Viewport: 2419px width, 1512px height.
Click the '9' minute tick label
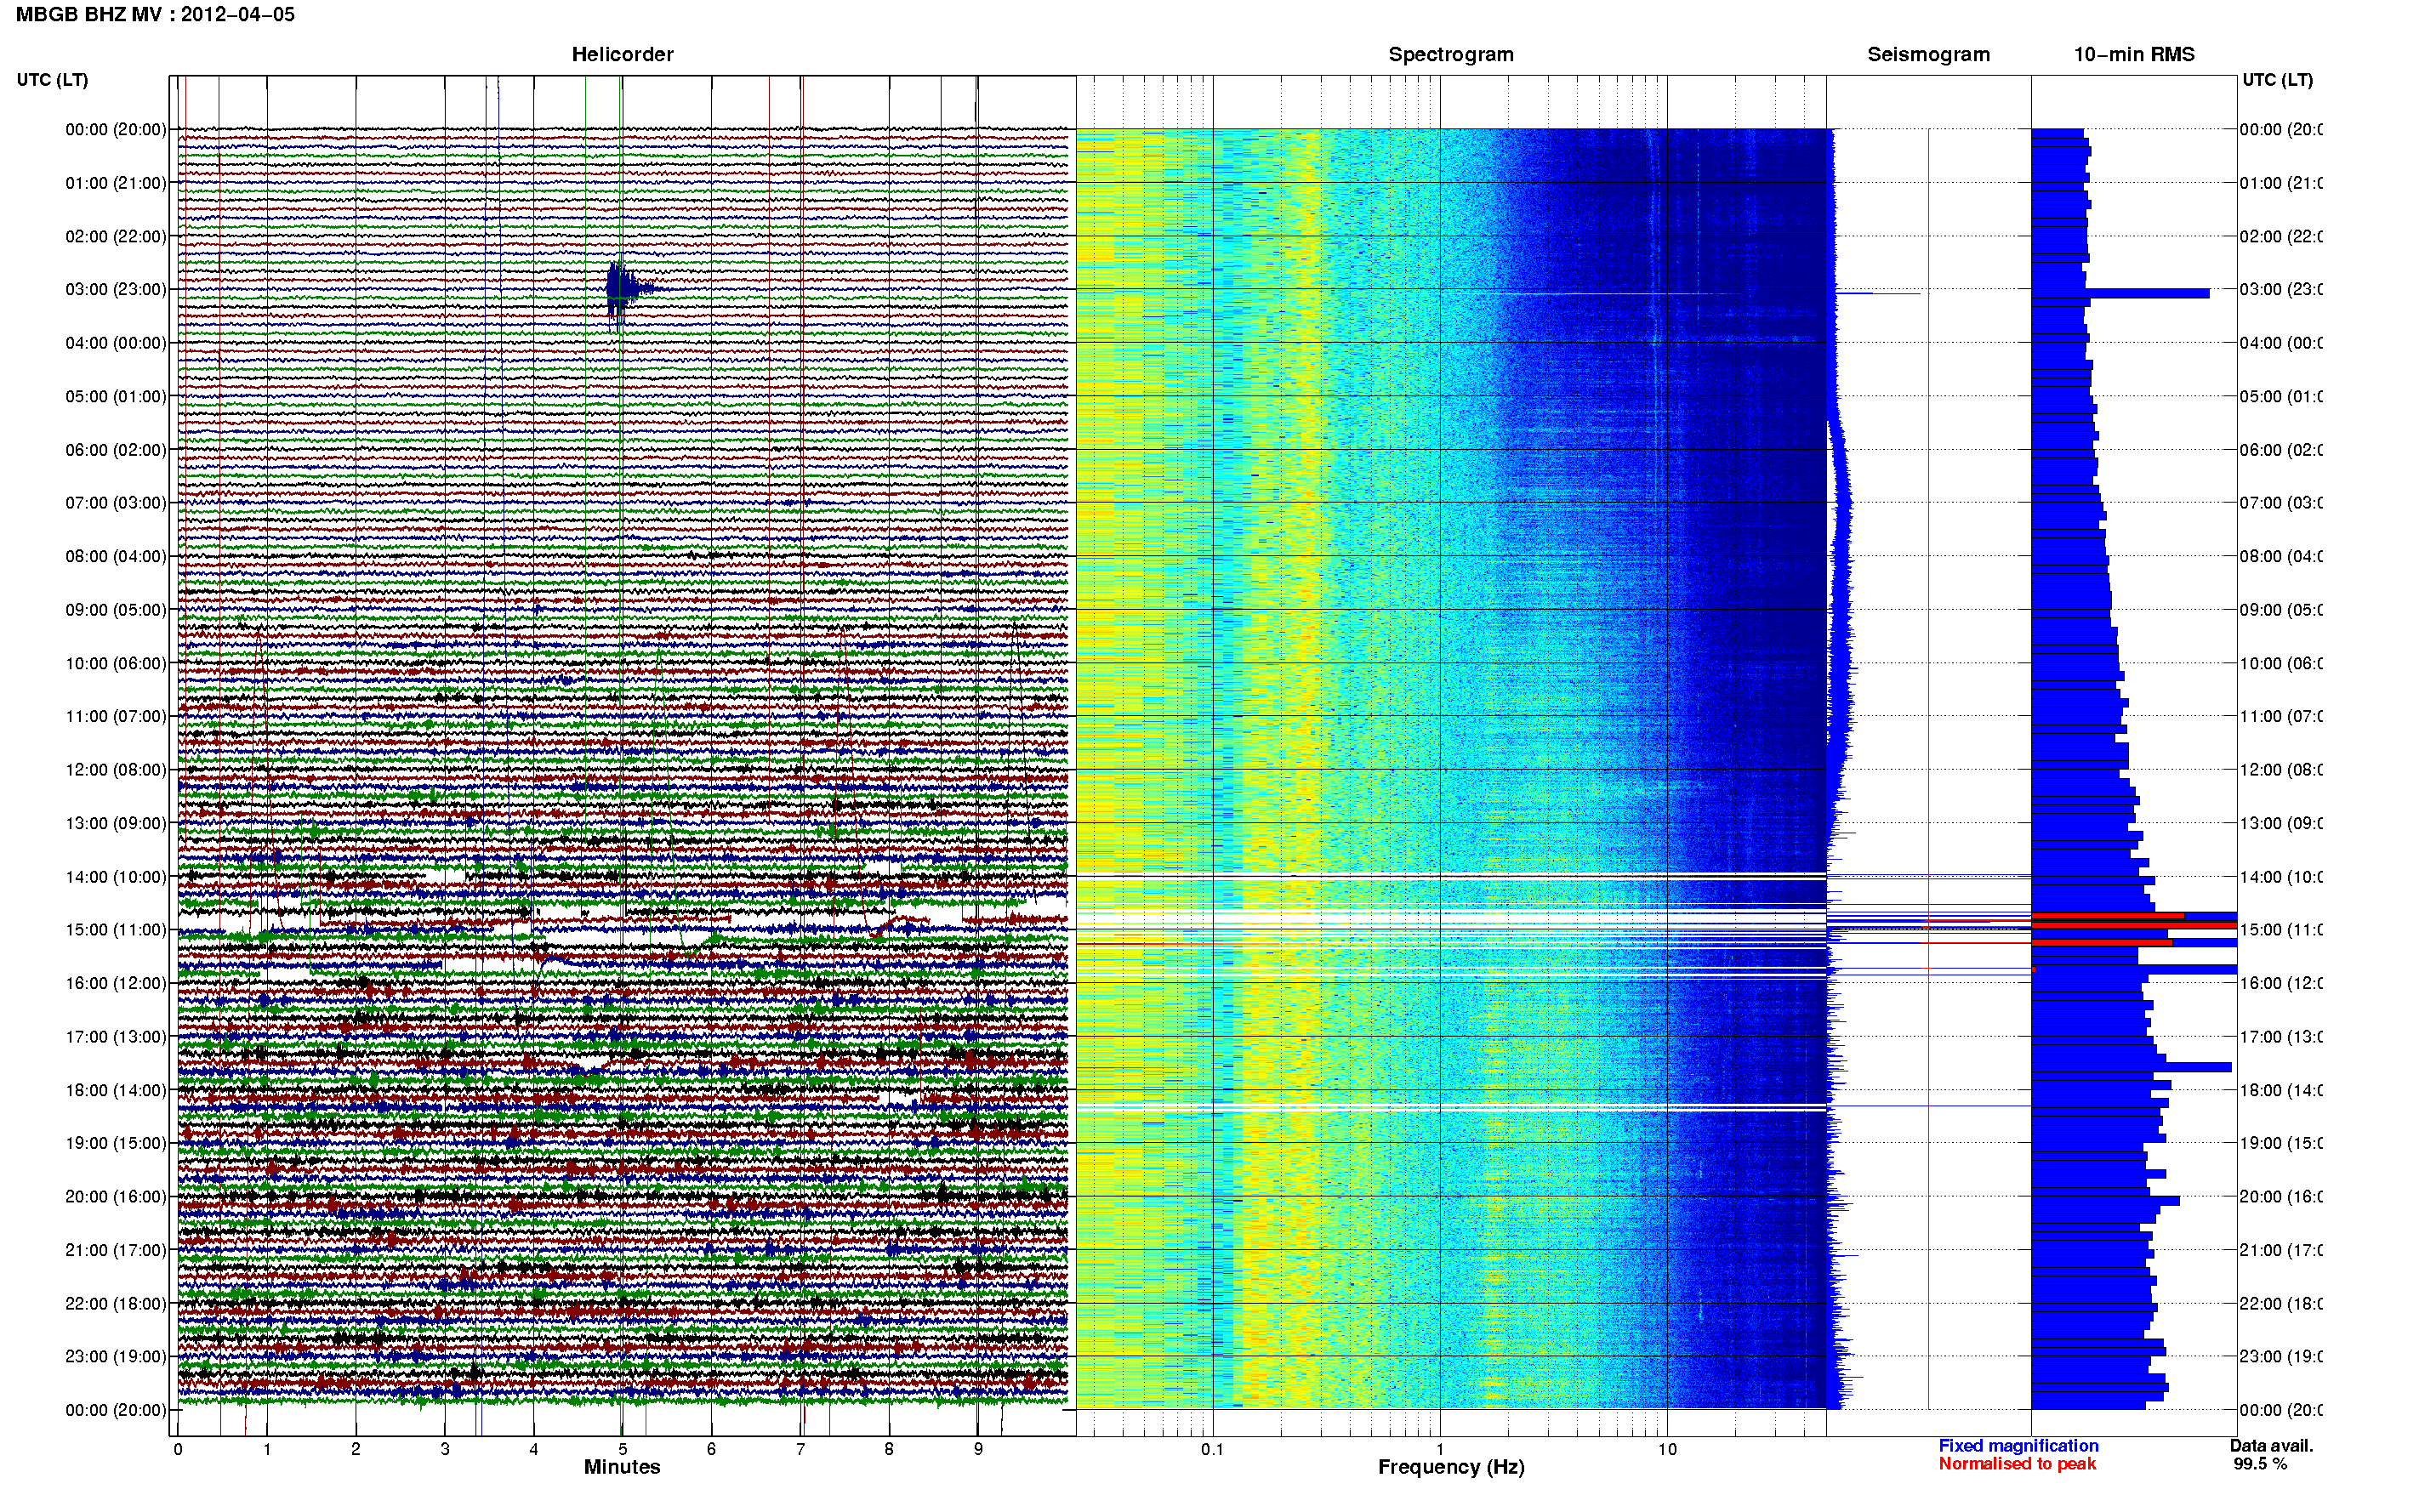pos(978,1449)
